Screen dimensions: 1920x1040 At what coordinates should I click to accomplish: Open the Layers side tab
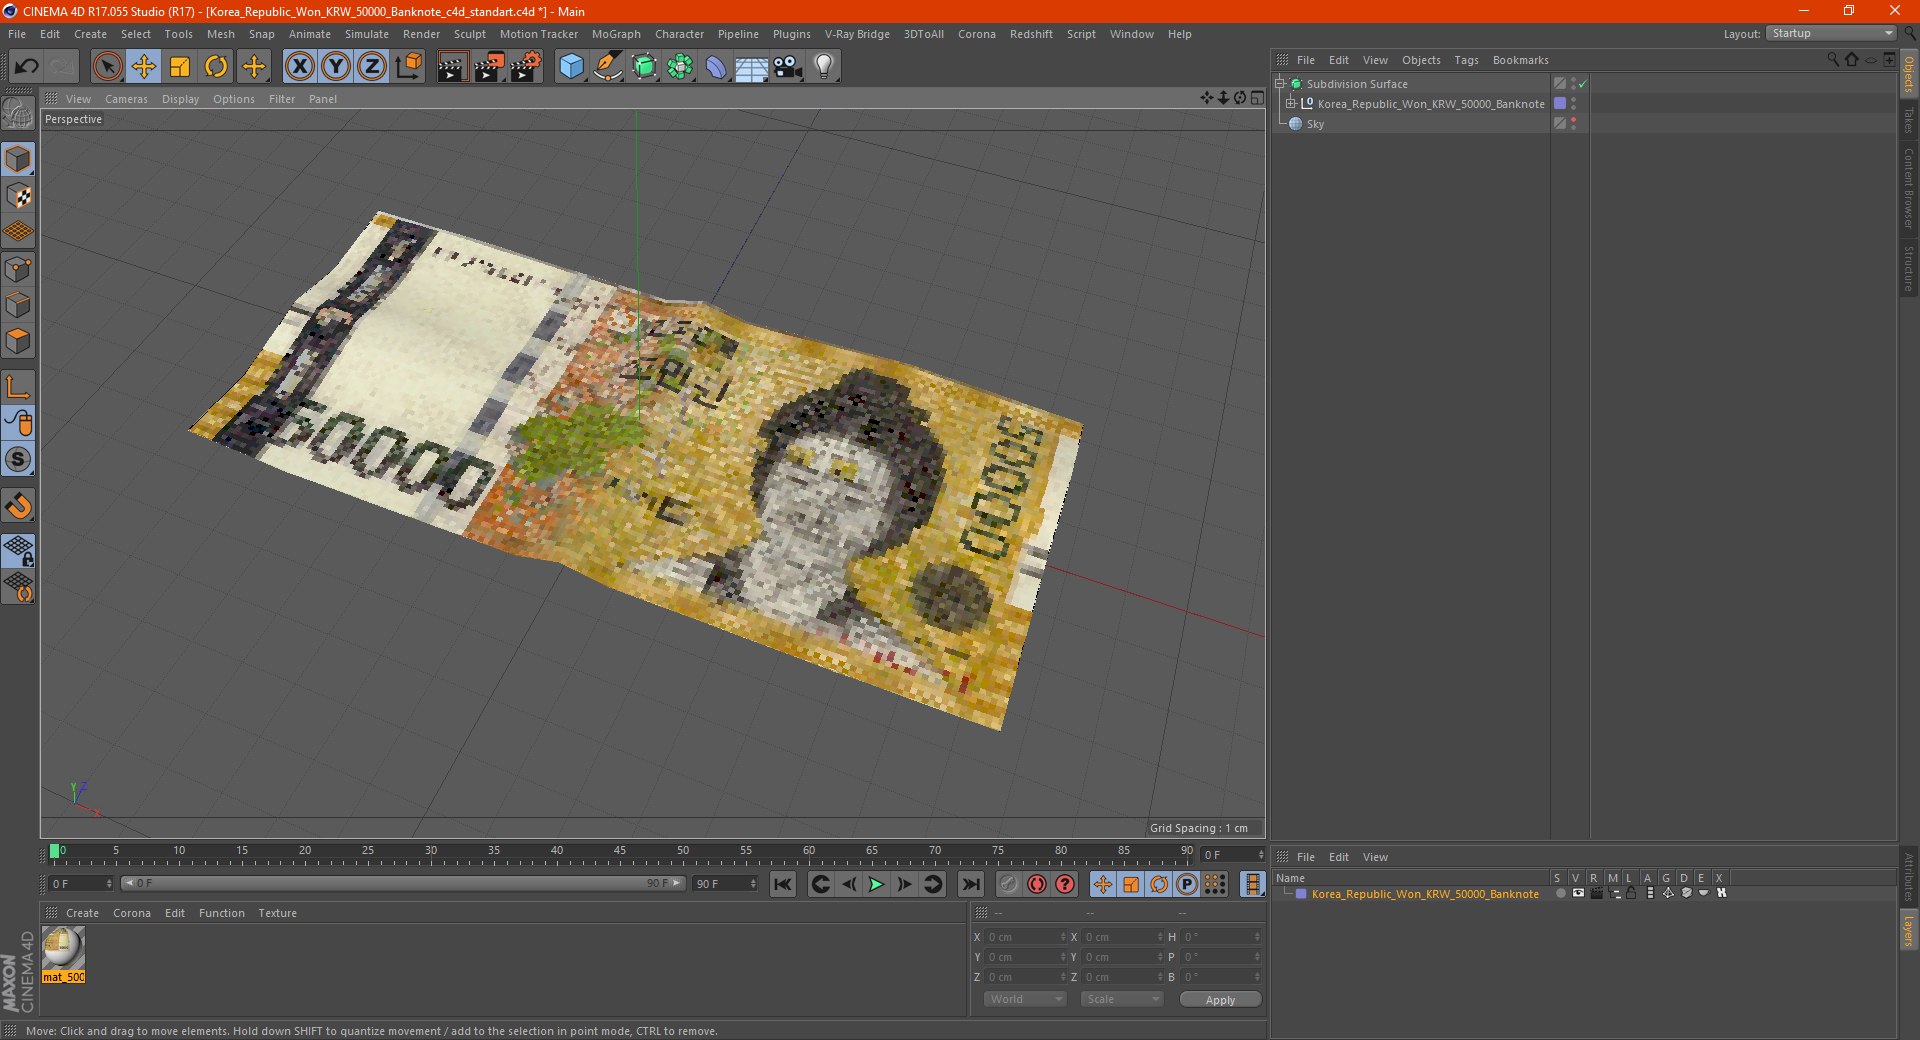click(1908, 930)
